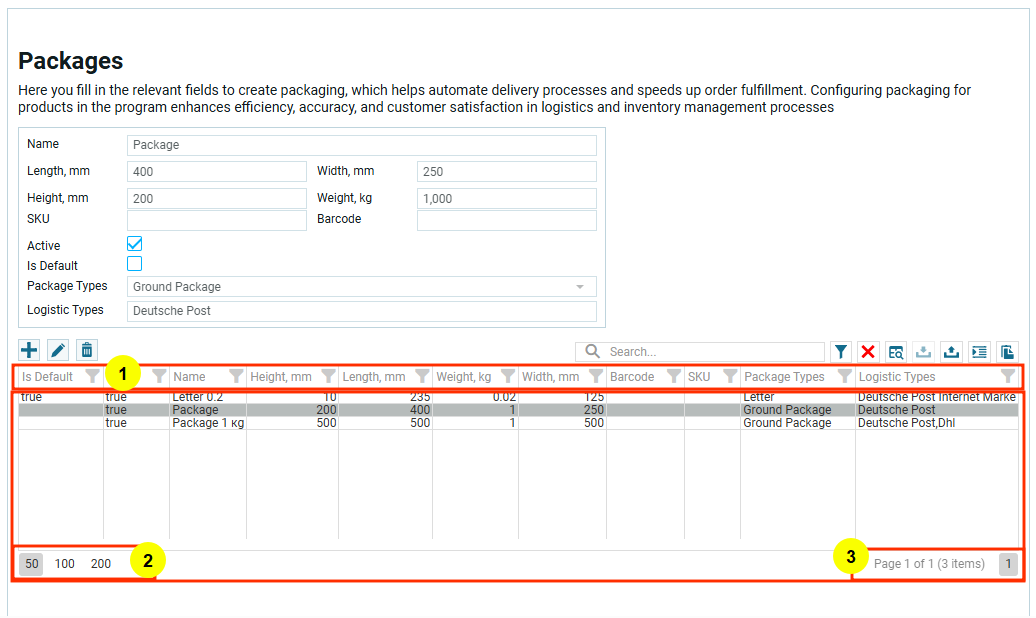The width and height of the screenshot is (1036, 618).
Task: Sort by the Package Types column header
Action: point(784,377)
